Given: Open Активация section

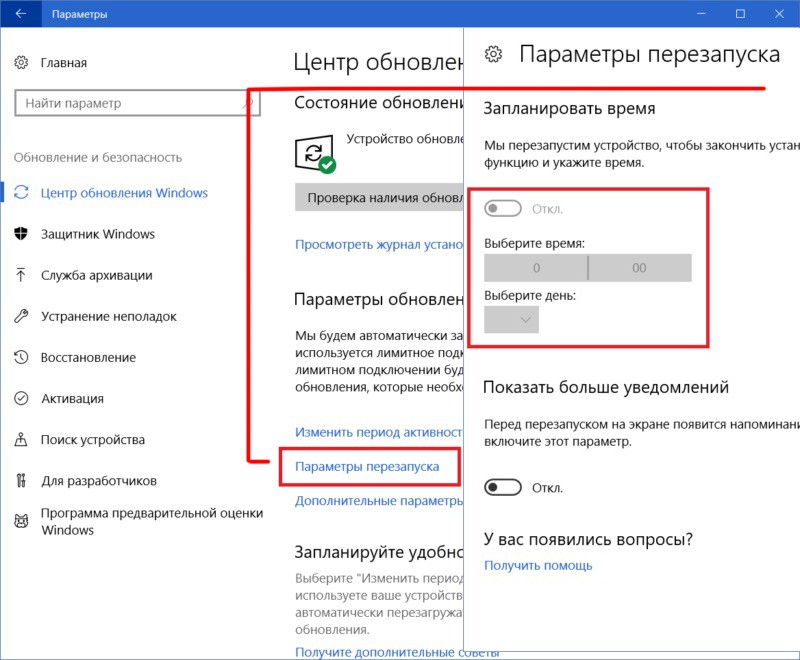Looking at the screenshot, I should click(x=72, y=399).
